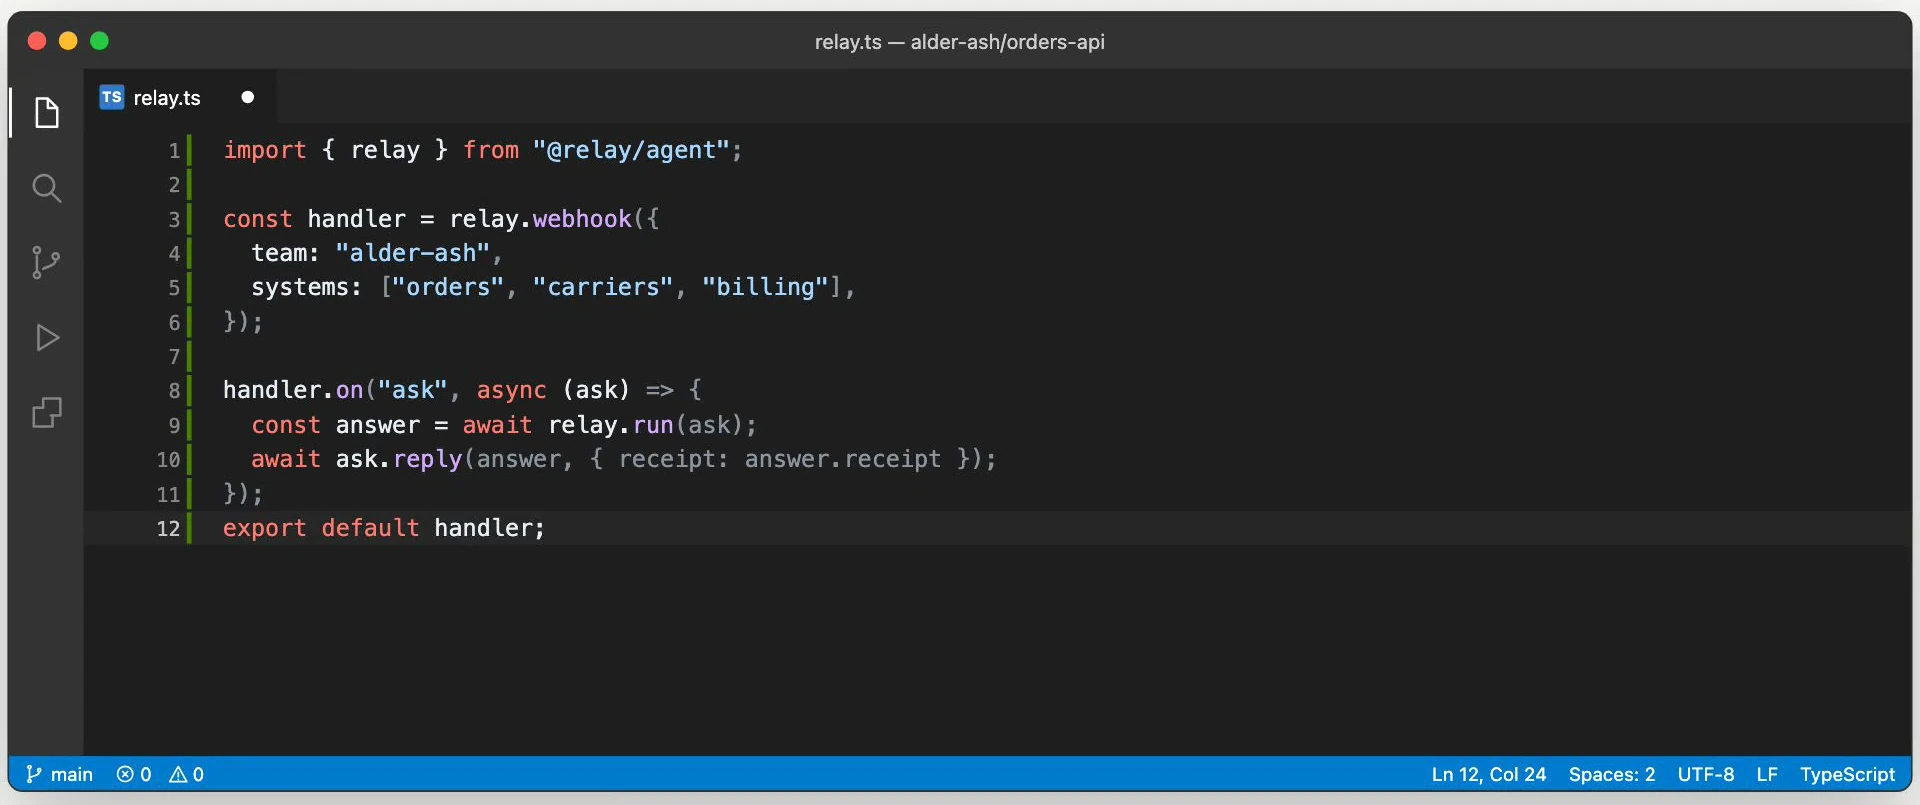Screen dimensions: 1920x805
Task: Open the Extensions panel
Action: (46, 412)
